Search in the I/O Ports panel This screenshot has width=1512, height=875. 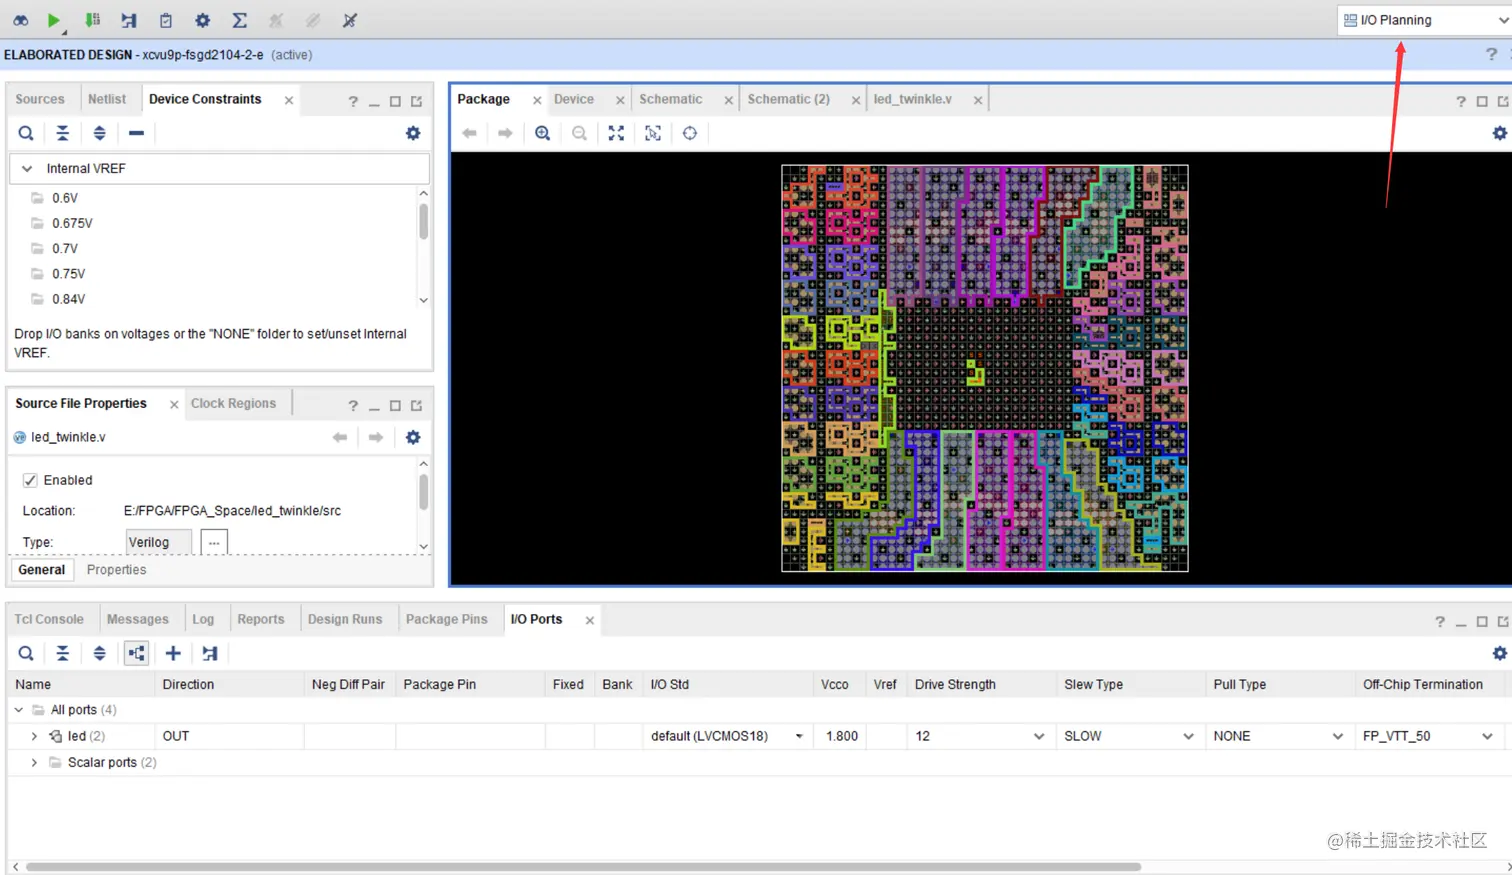point(26,653)
